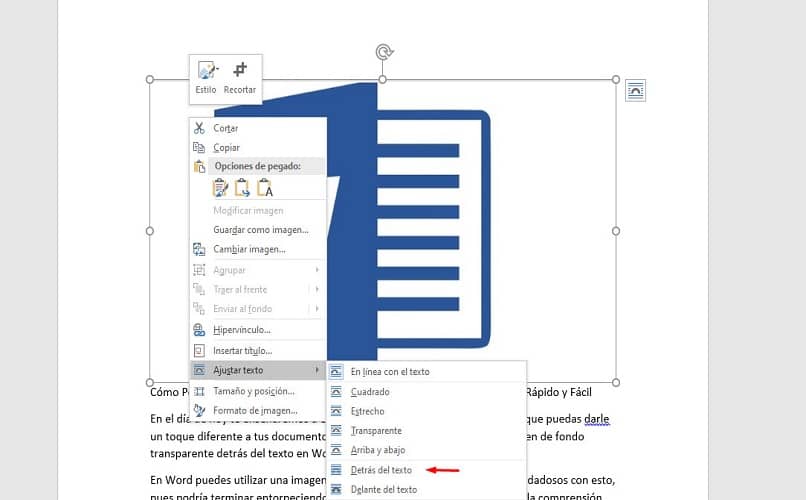806x500 pixels.
Task: Paste using keep source formatting icon
Action: (x=221, y=188)
